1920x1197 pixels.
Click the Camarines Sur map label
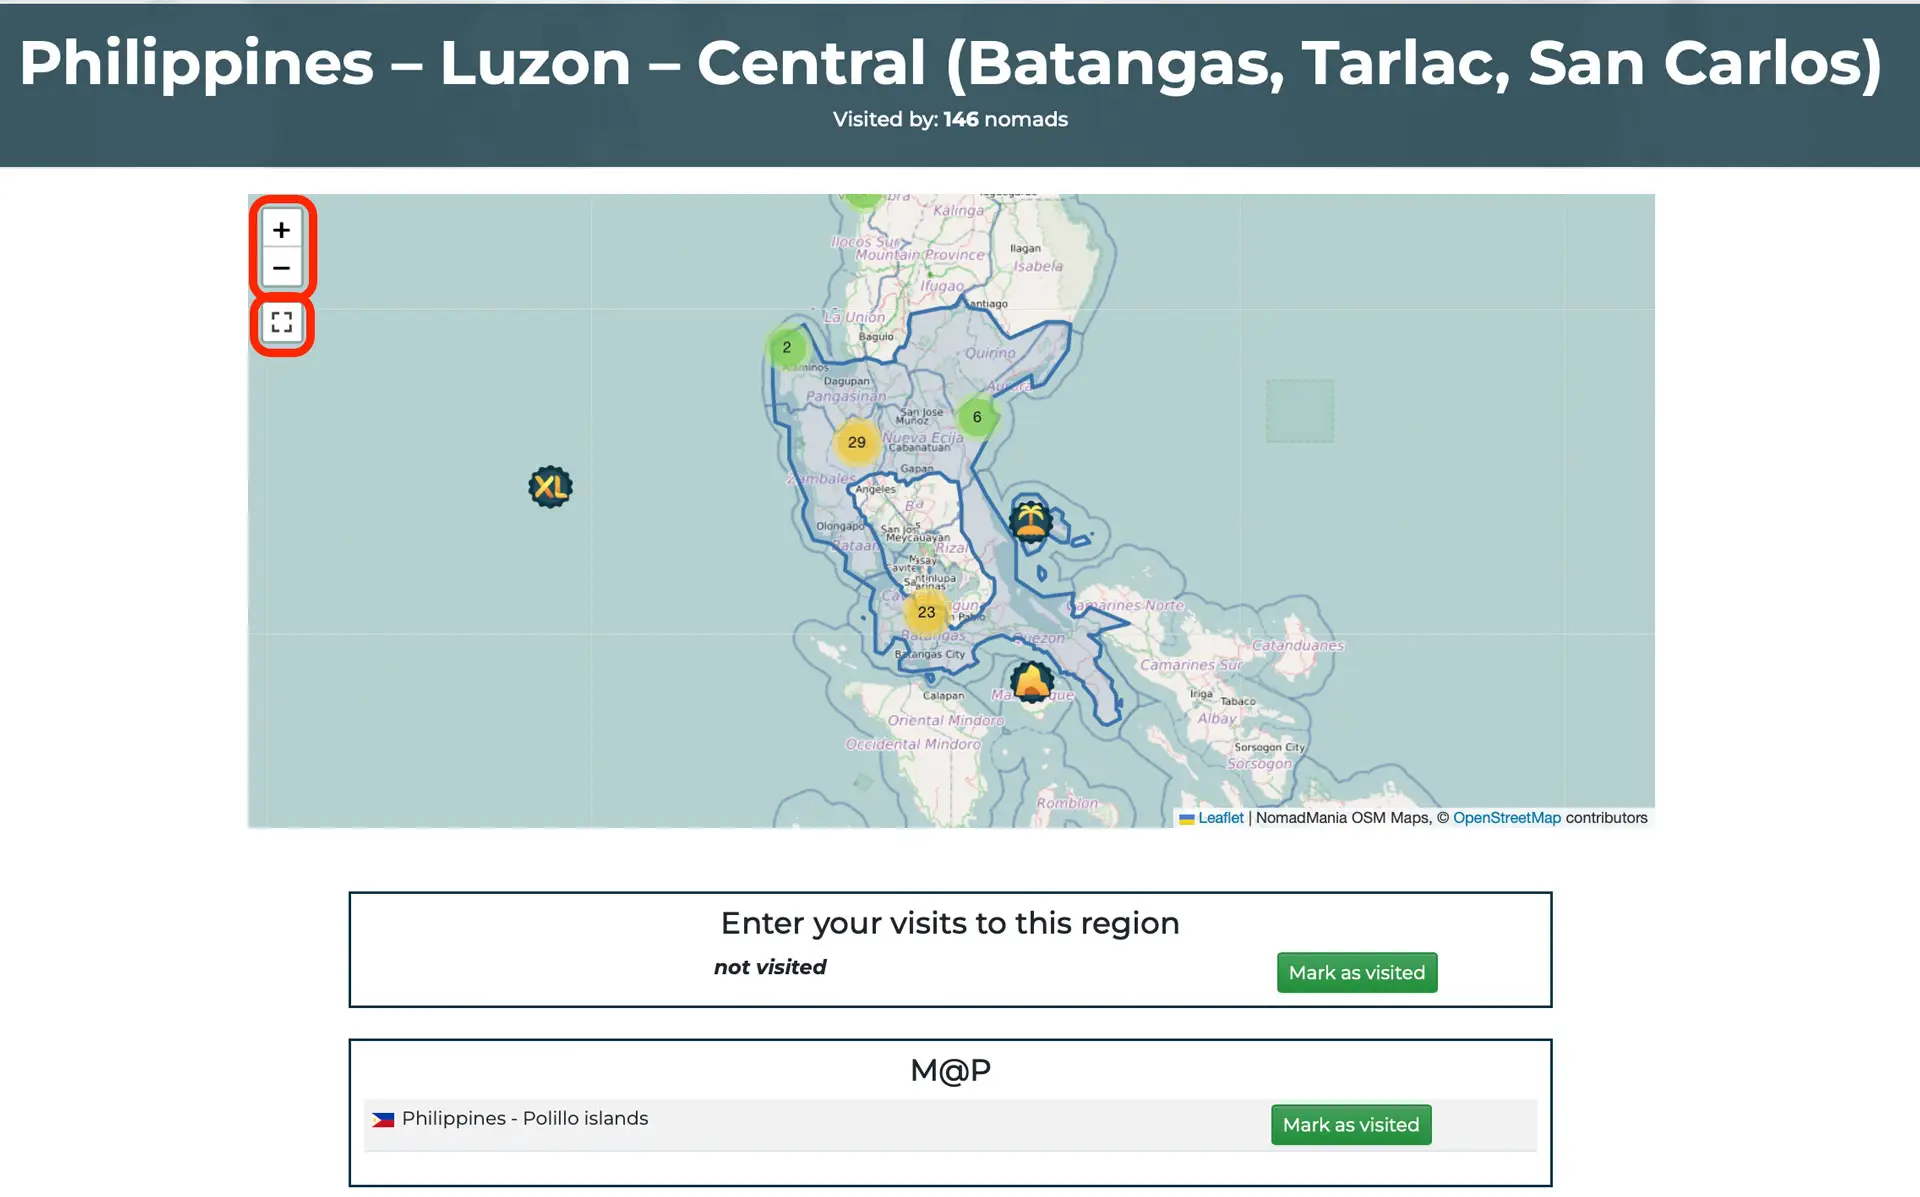[x=1191, y=665]
